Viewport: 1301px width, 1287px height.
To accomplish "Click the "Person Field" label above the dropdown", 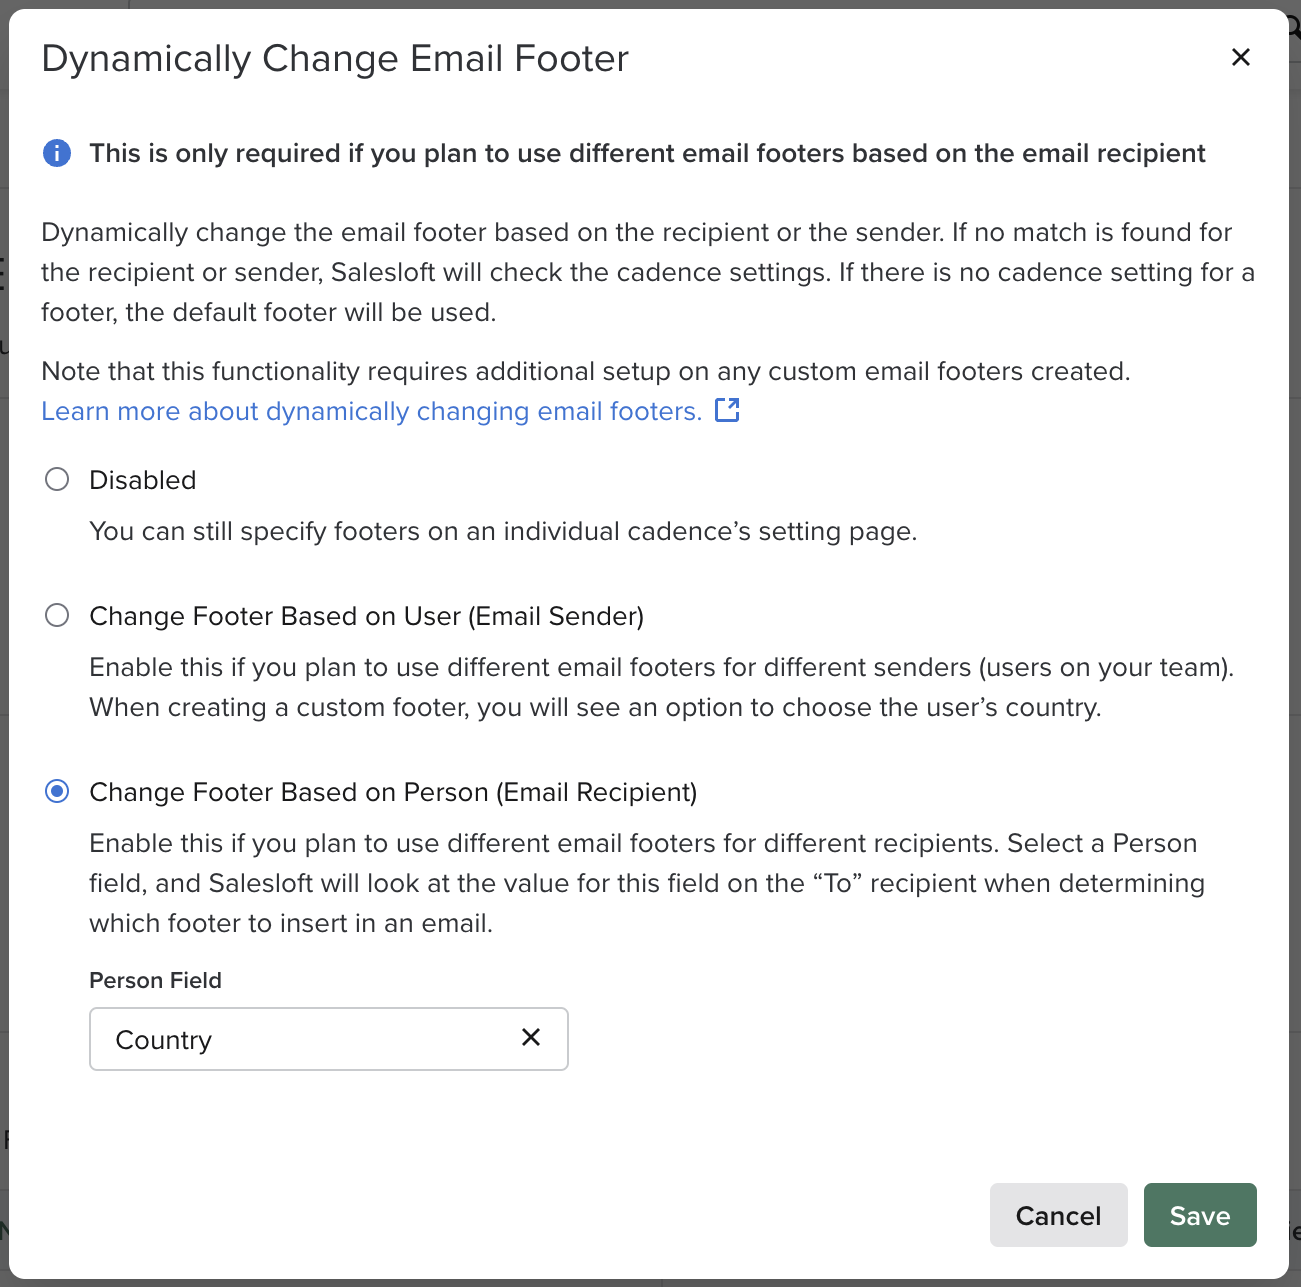I will pos(155,980).
